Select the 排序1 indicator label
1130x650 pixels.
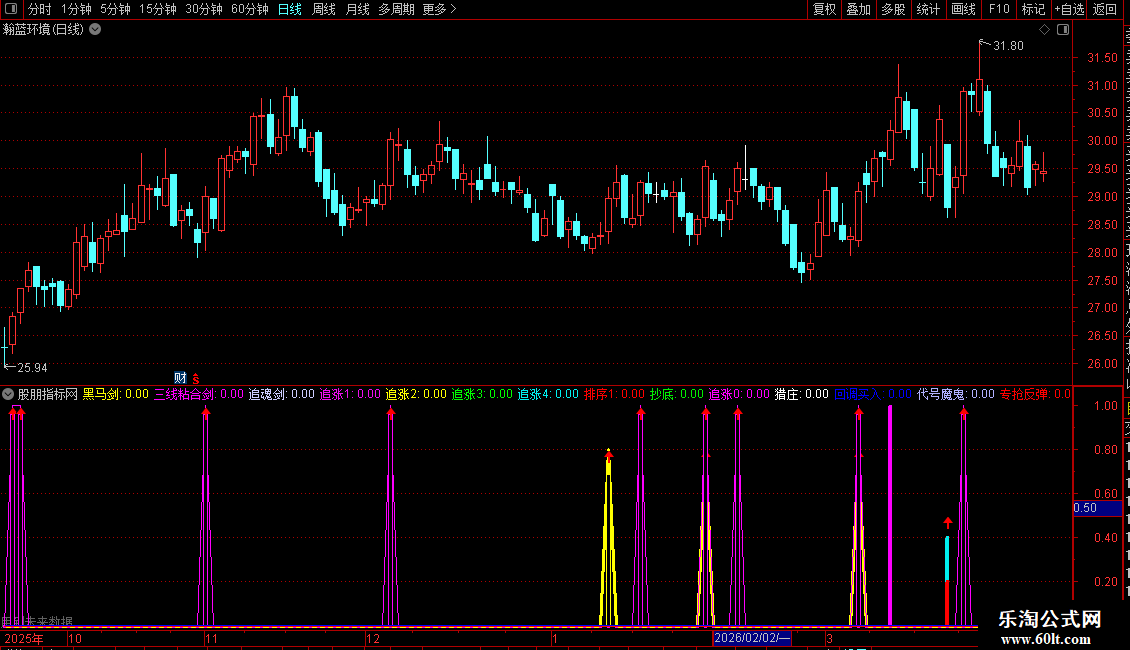[x=614, y=394]
